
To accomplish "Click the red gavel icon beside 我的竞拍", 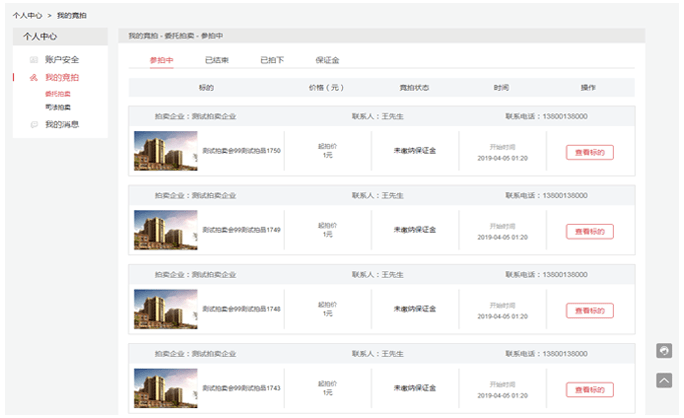I will [34, 78].
